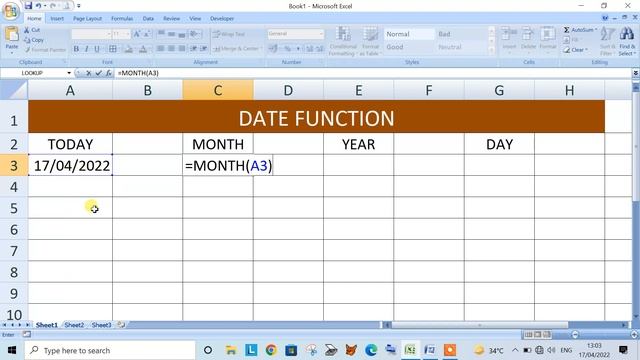
Task: Copy the selection
Action: pyautogui.click(x=34, y=40)
